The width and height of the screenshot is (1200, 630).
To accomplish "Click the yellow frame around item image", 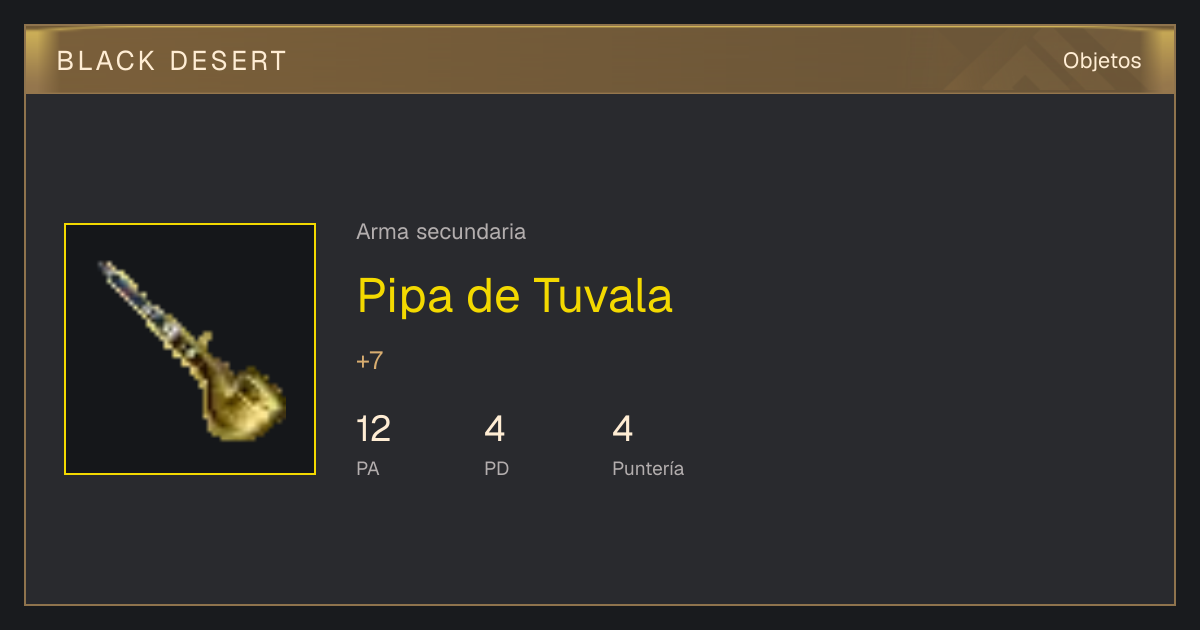I will 190,225.
